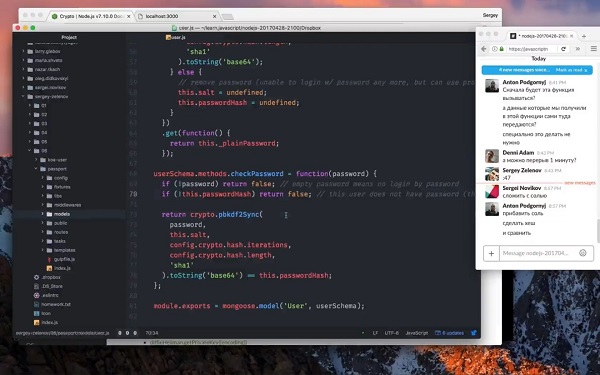This screenshot has height=375, width=600.
Task: Open the JavaScript grammar selector in status bar
Action: click(417, 333)
